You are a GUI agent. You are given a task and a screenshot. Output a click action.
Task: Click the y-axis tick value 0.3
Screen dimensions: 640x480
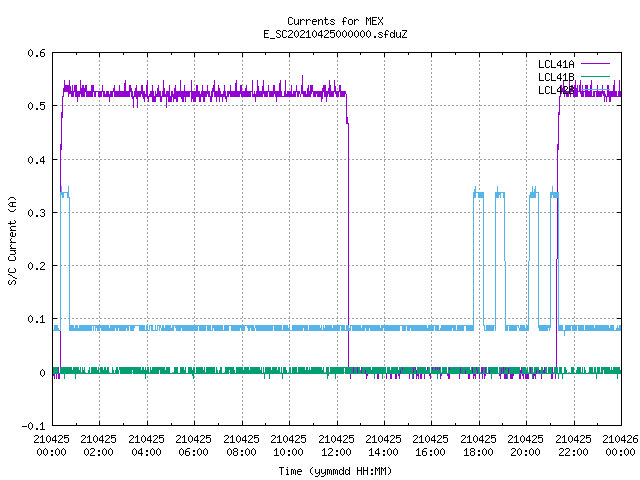[x=36, y=213]
